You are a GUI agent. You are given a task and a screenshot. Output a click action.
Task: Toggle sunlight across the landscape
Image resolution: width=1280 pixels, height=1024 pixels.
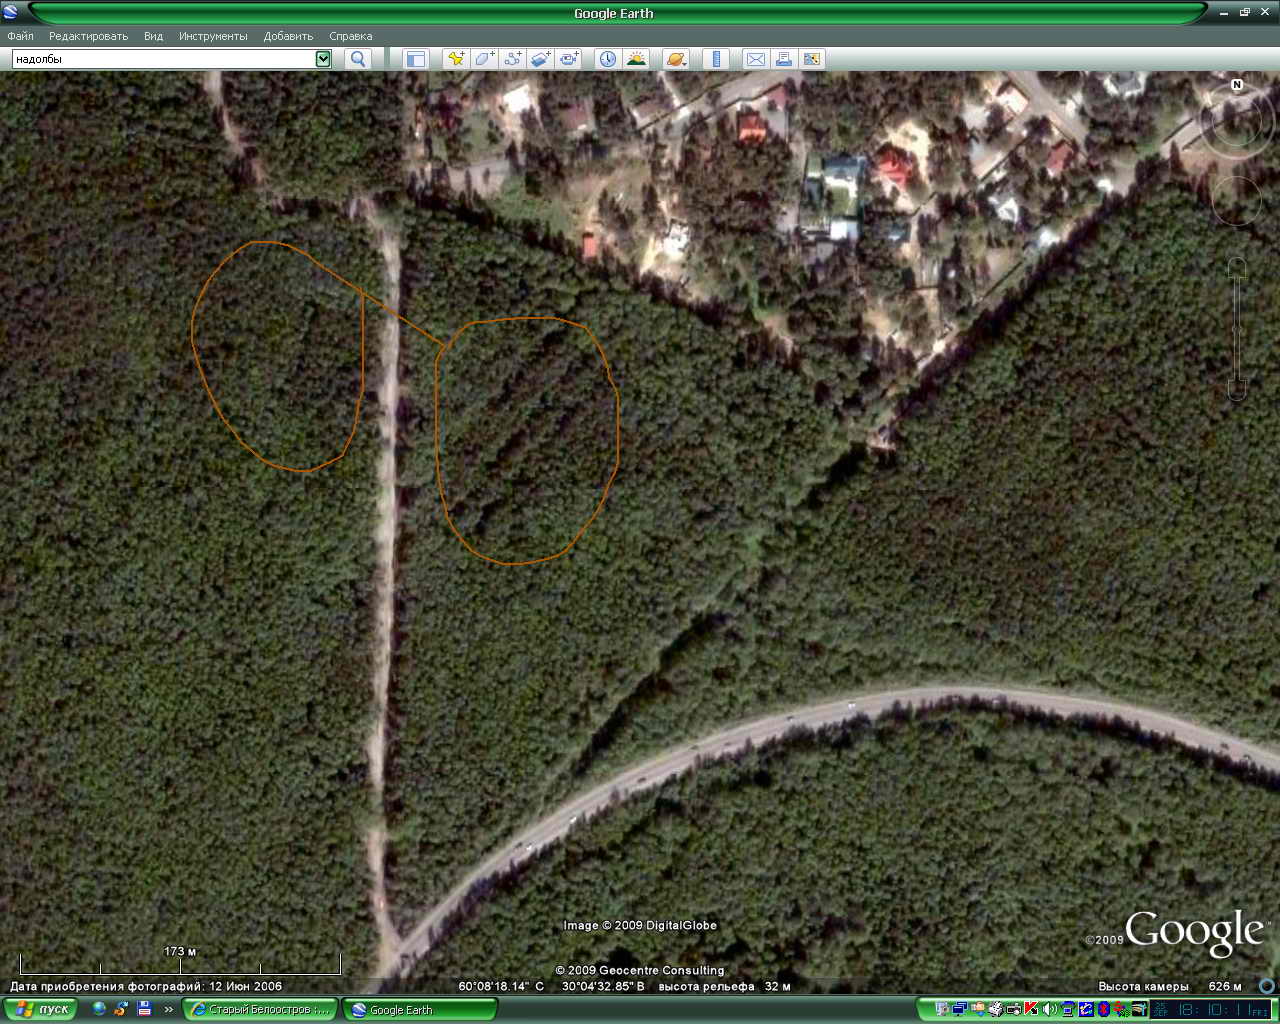pyautogui.click(x=637, y=59)
